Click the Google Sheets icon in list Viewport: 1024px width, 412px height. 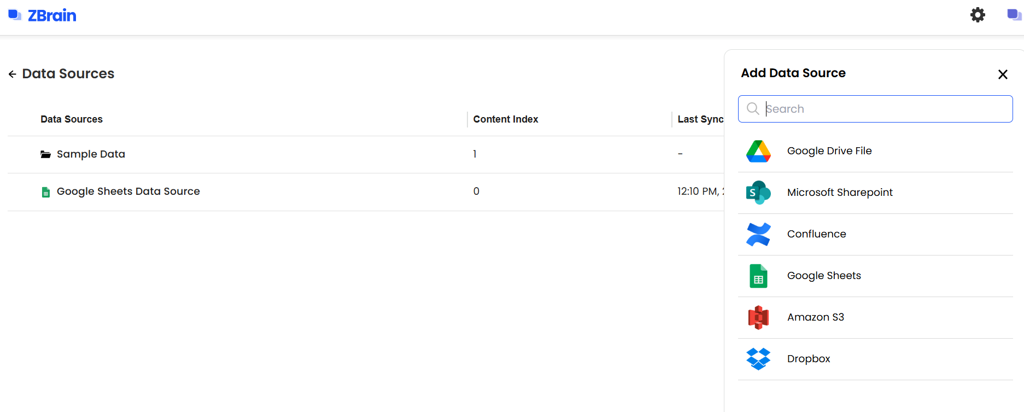tap(758, 276)
